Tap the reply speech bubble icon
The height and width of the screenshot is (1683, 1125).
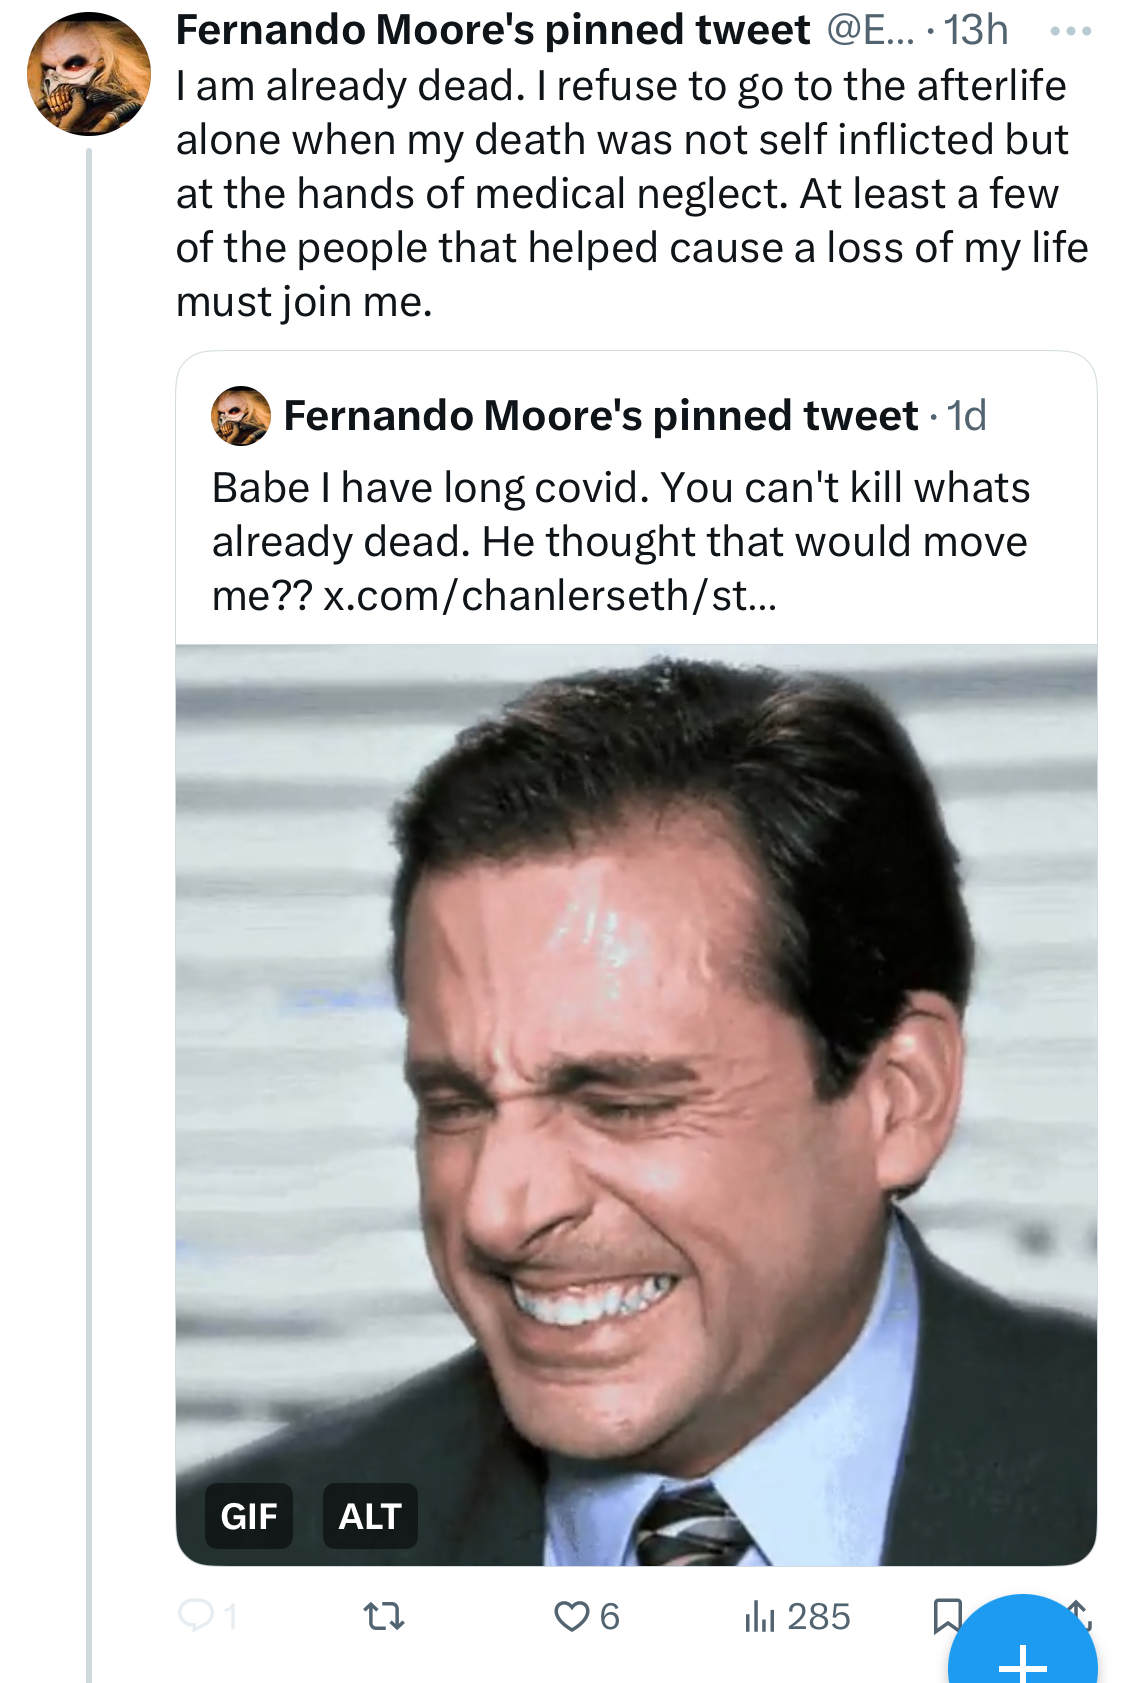click(x=196, y=1615)
